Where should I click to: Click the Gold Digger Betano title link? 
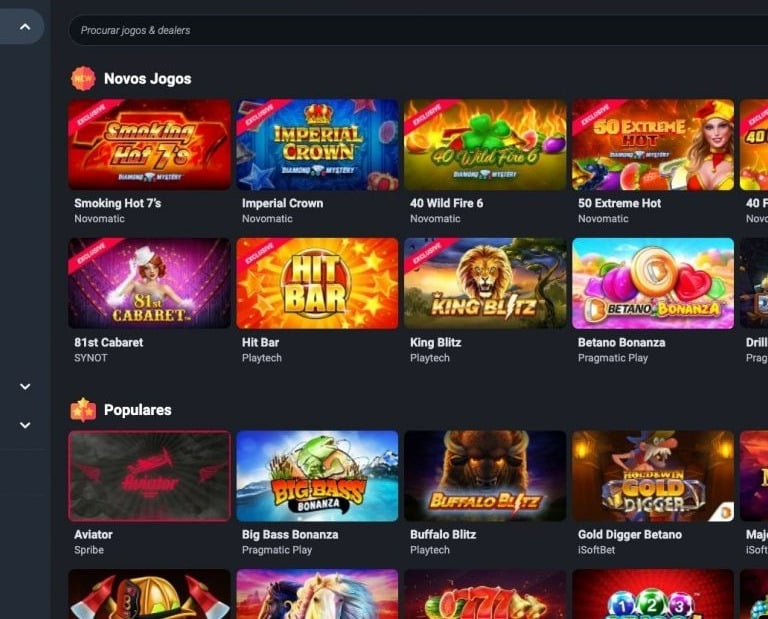point(630,534)
